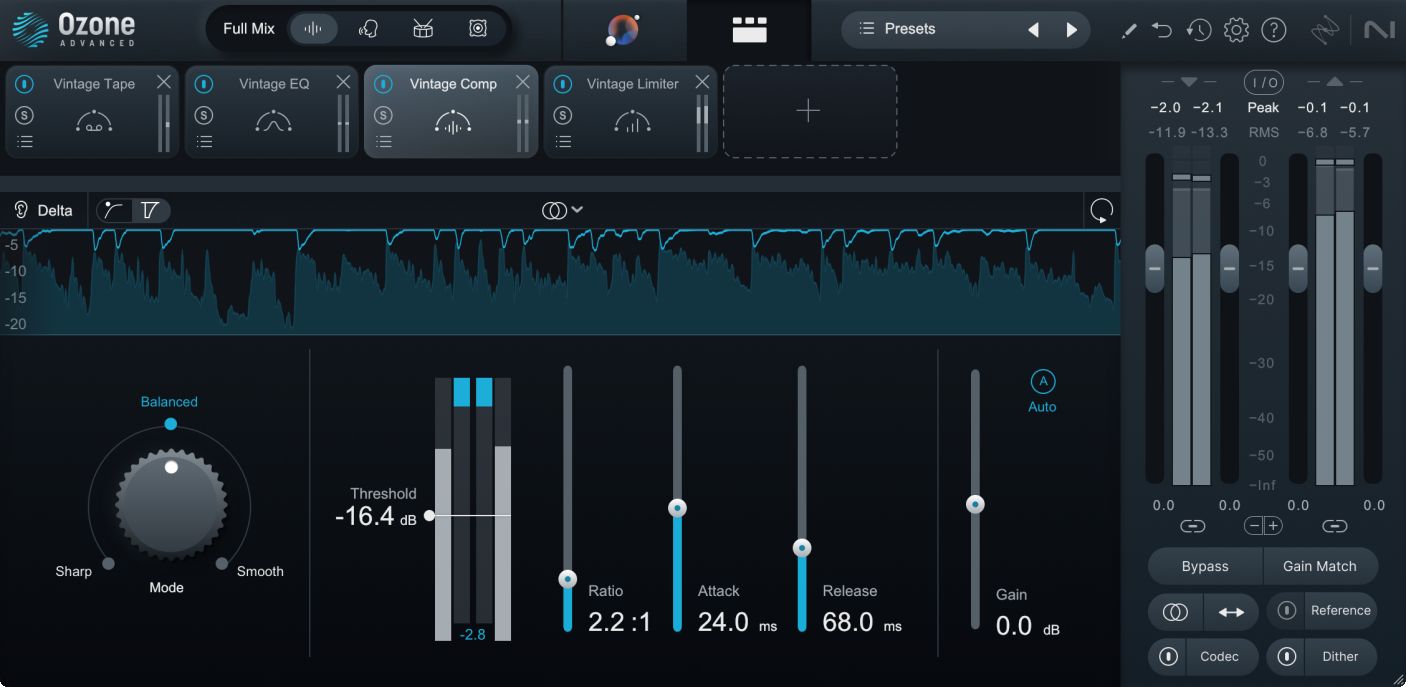Select the drums target icon
The height and width of the screenshot is (687, 1406).
coord(423,28)
